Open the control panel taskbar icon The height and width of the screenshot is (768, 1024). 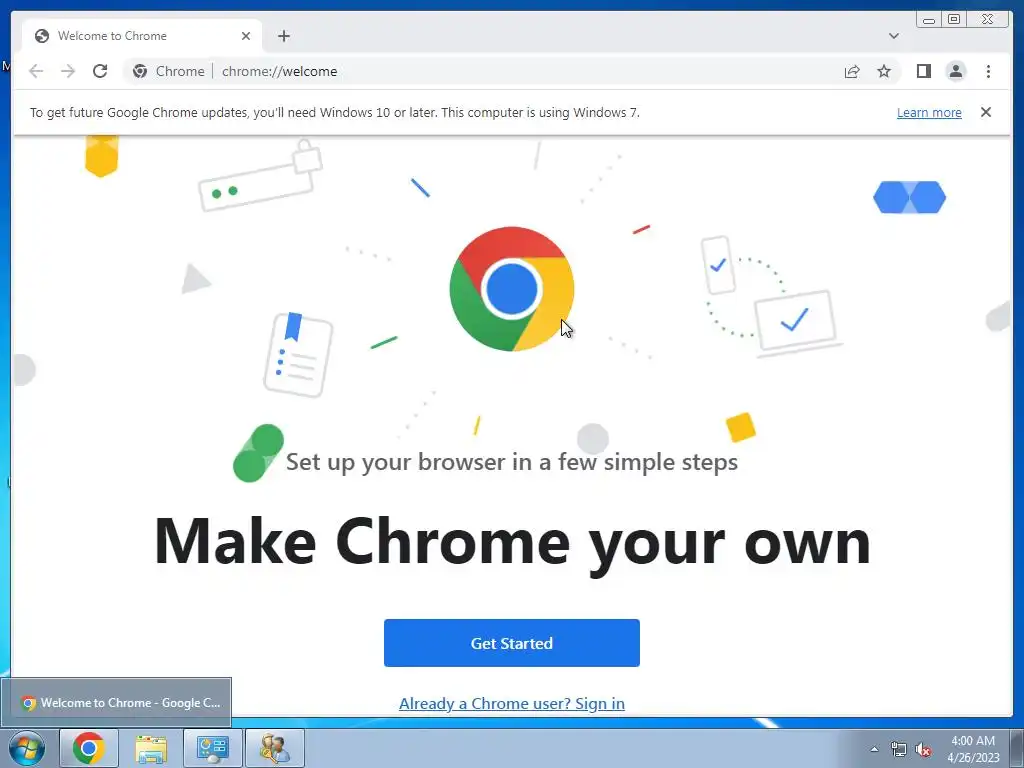[213, 748]
